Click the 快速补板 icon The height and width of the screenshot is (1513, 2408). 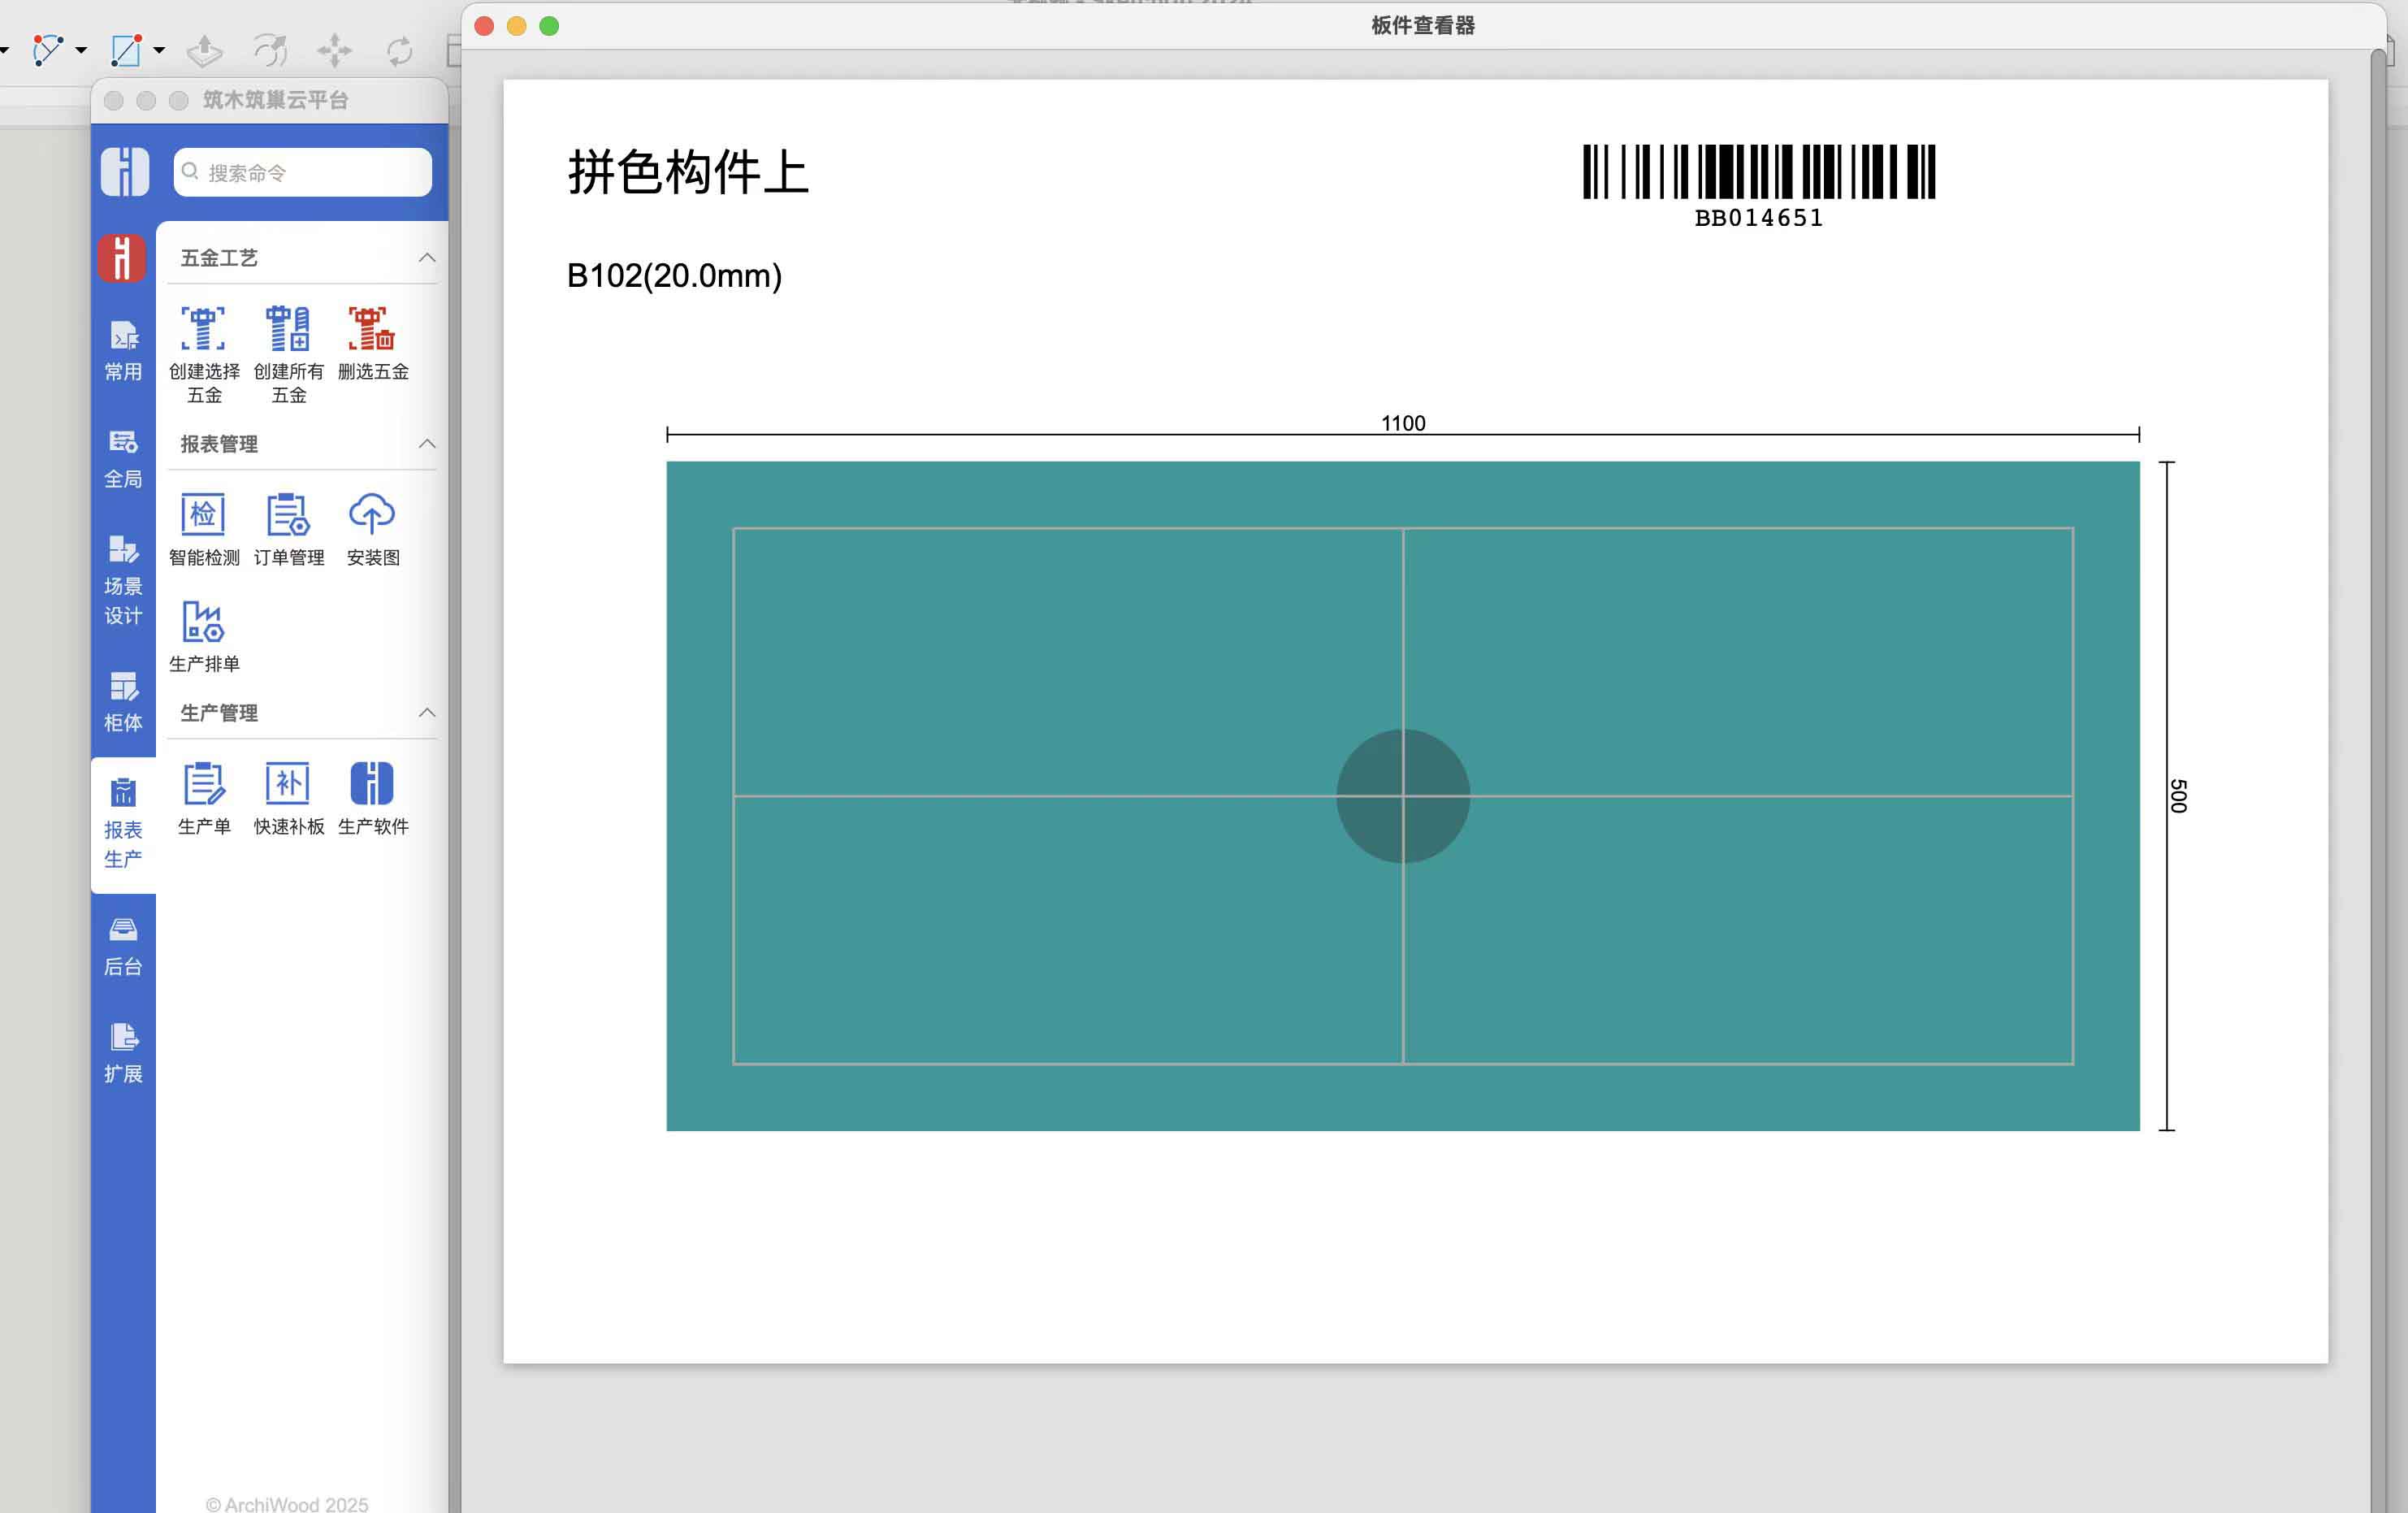[x=288, y=784]
